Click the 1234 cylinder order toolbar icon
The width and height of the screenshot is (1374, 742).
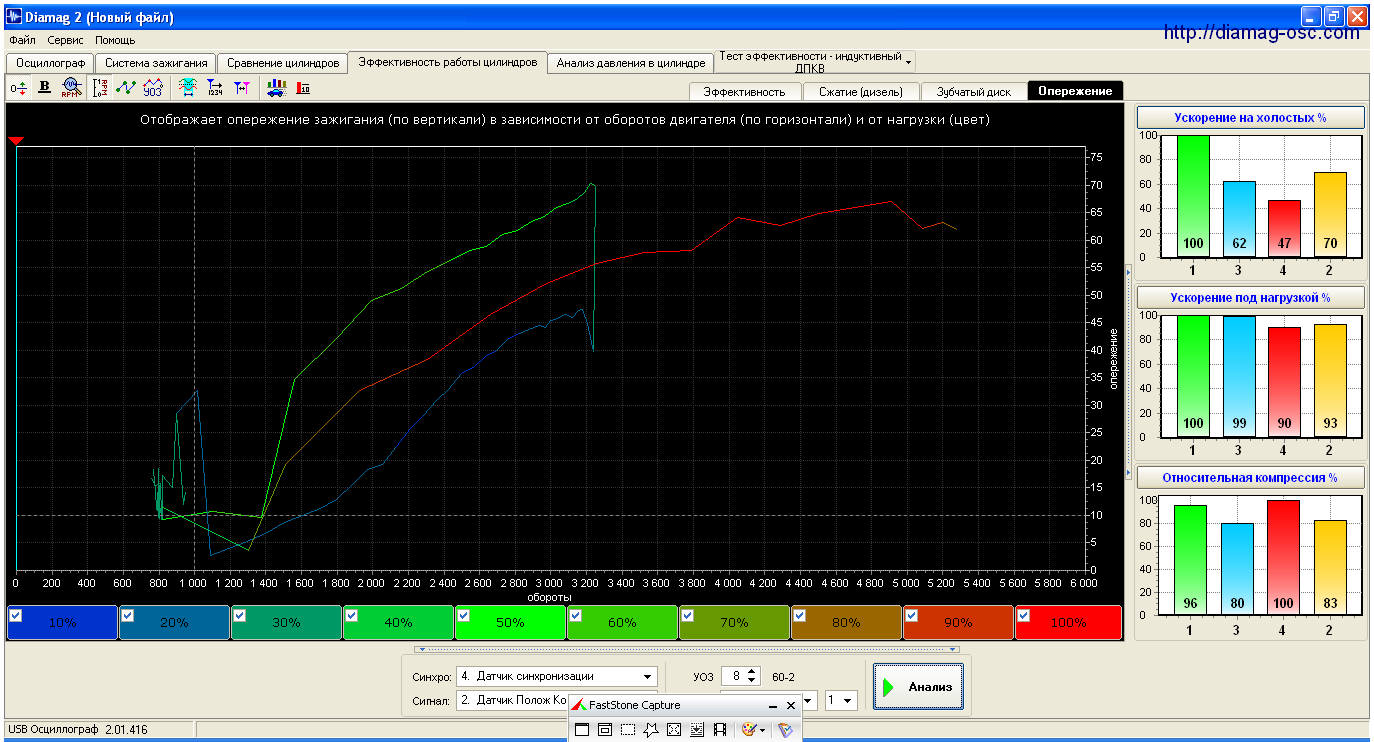[x=214, y=88]
